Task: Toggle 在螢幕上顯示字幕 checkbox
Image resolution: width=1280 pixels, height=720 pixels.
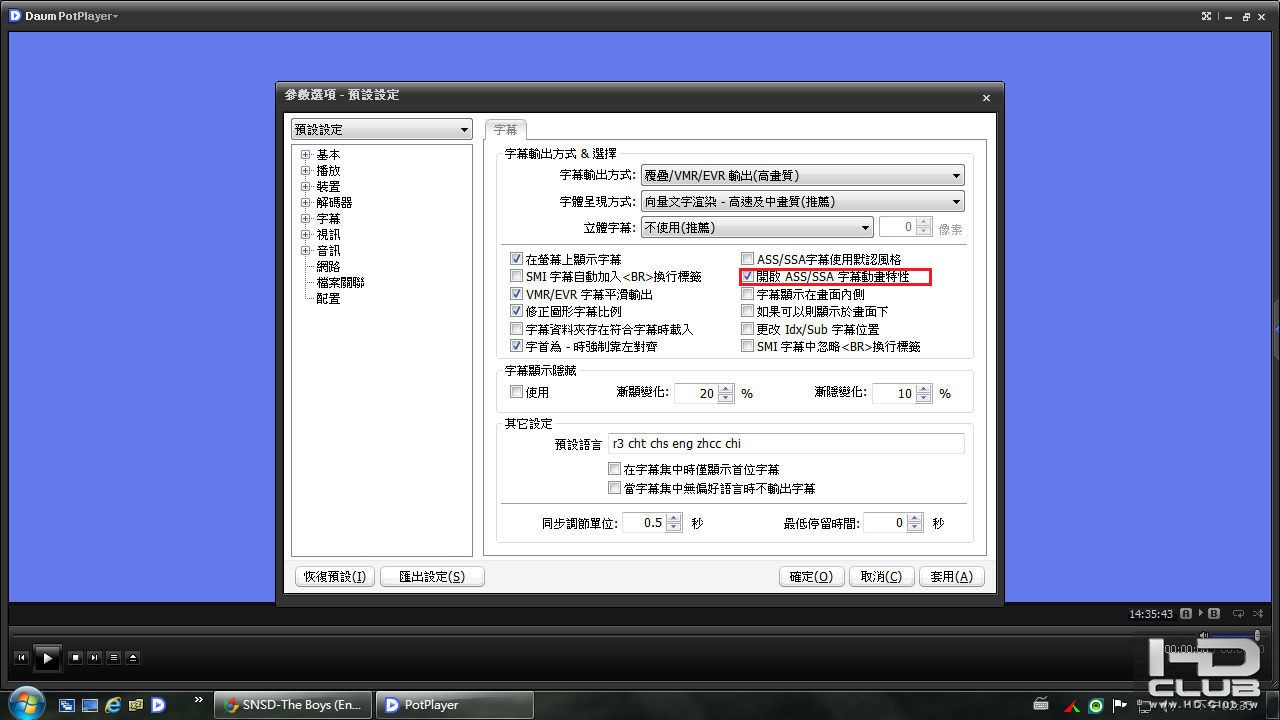Action: pos(516,259)
